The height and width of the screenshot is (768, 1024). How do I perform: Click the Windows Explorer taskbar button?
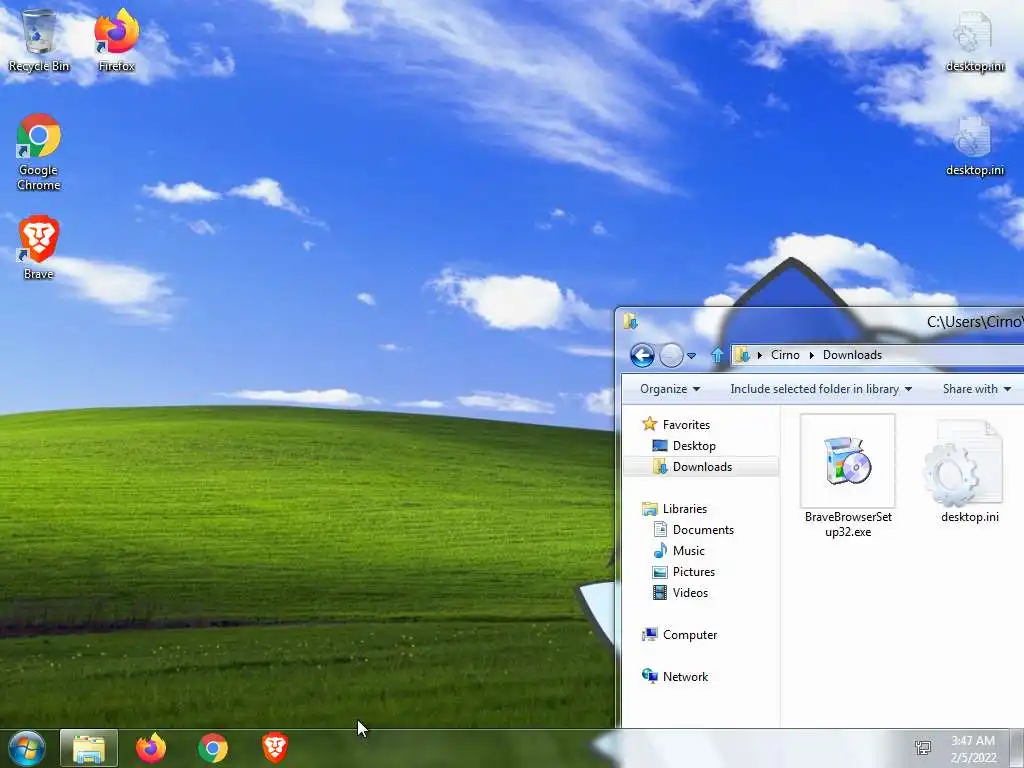(89, 748)
